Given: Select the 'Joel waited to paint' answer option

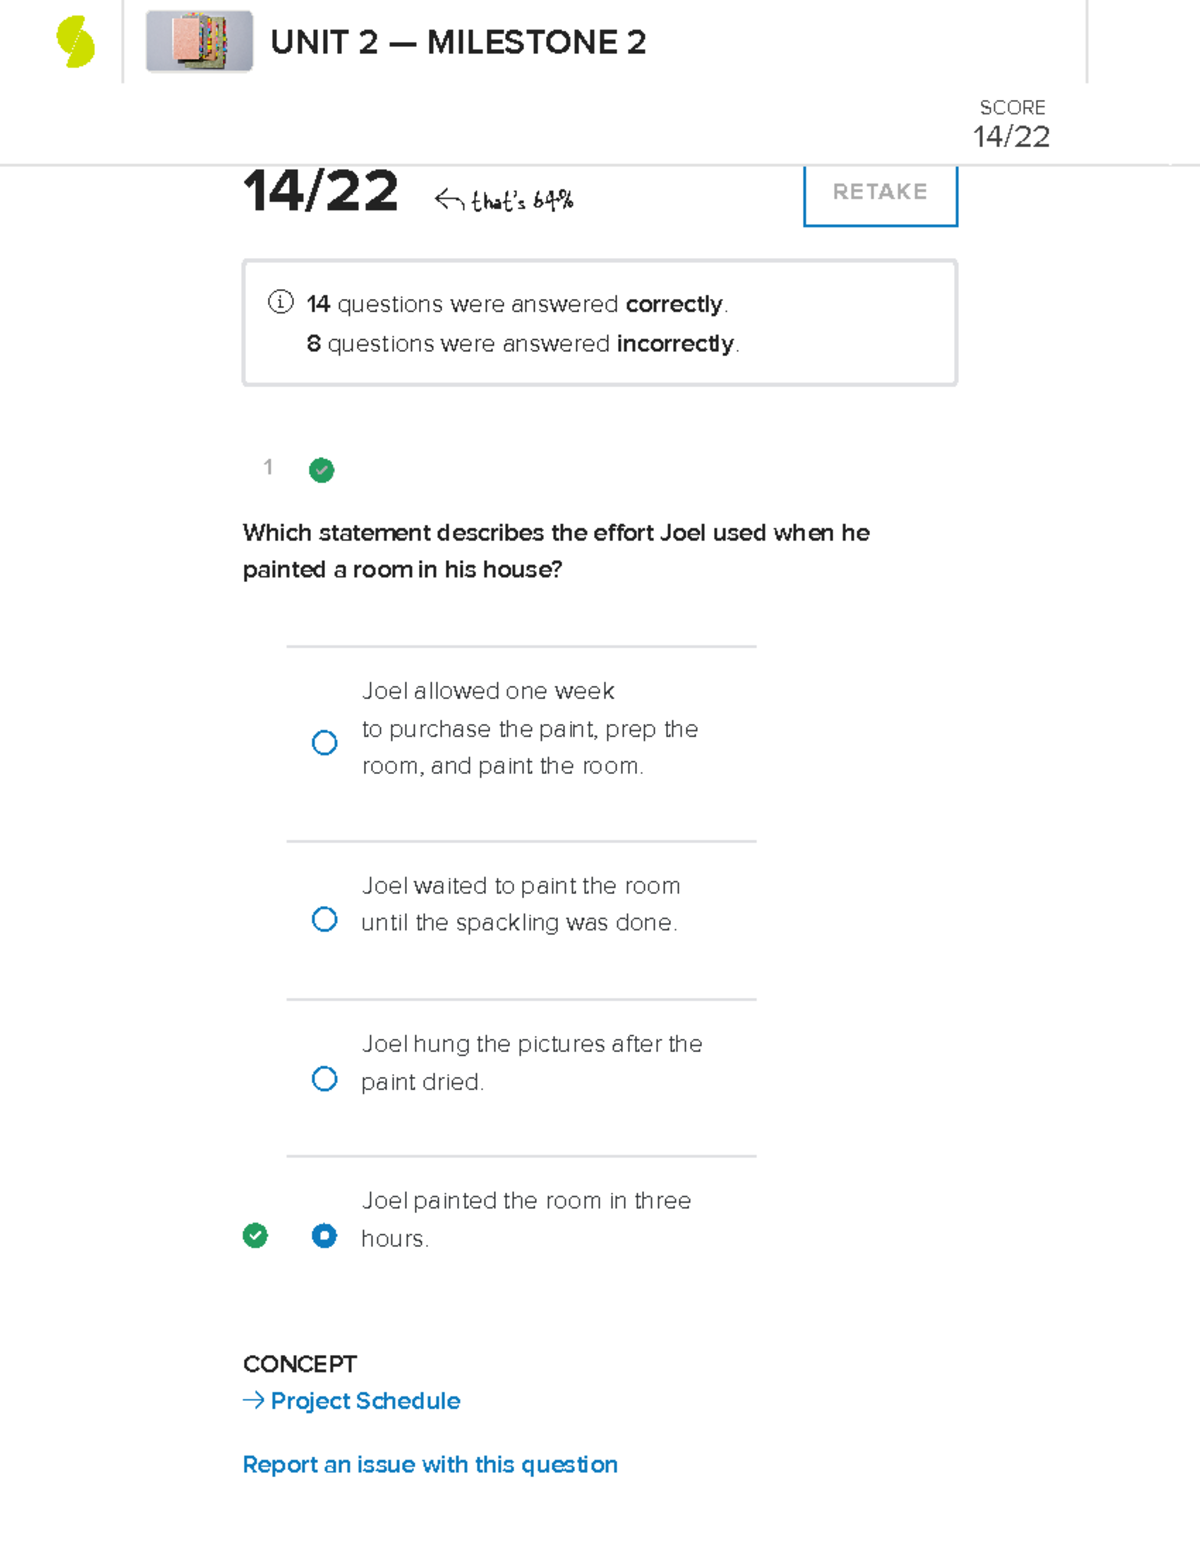Looking at the screenshot, I should coord(324,917).
